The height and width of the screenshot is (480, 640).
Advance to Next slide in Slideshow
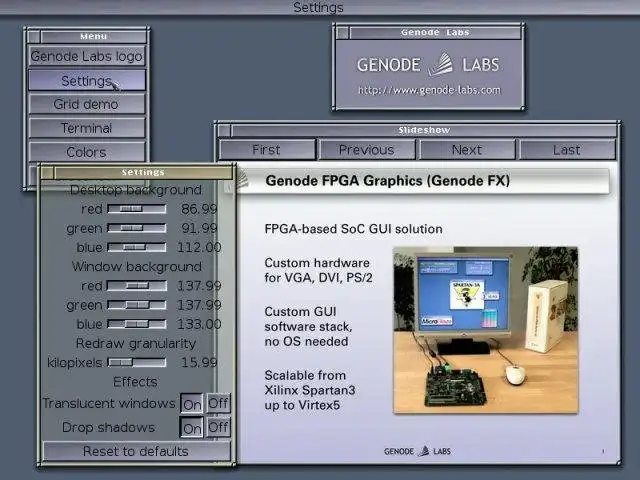coord(467,149)
